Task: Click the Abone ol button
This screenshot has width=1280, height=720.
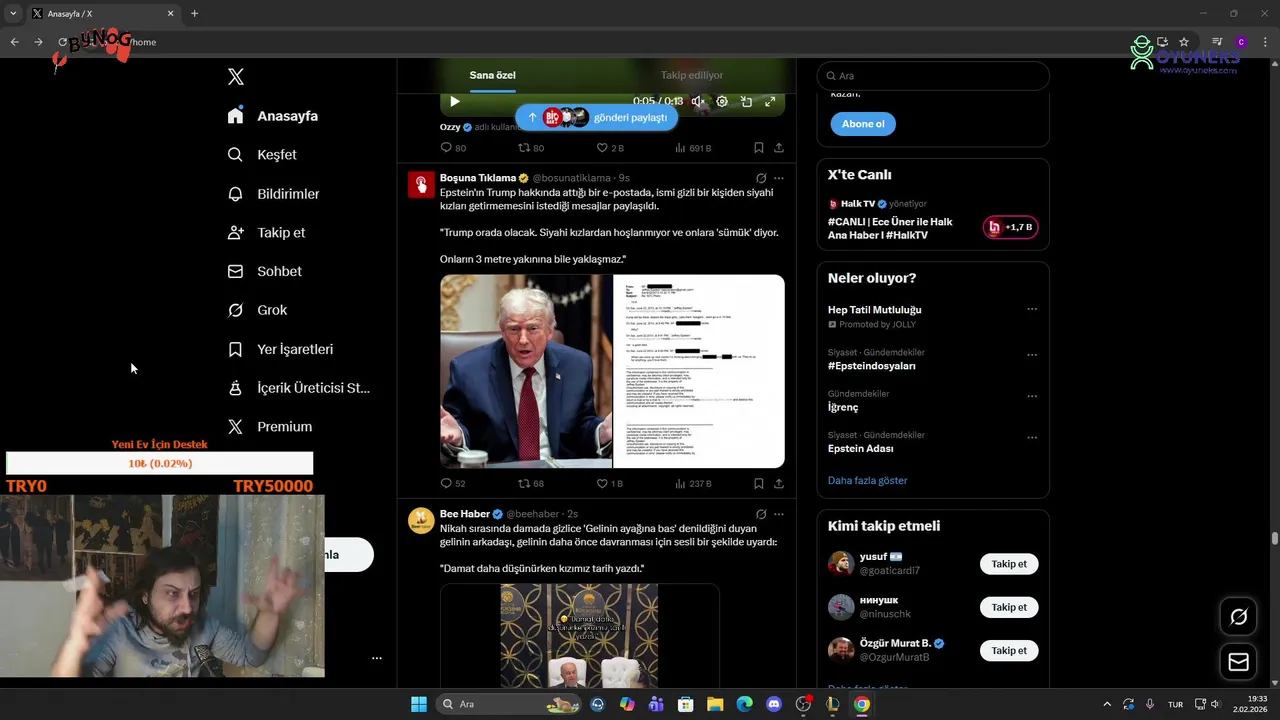Action: coord(863,124)
